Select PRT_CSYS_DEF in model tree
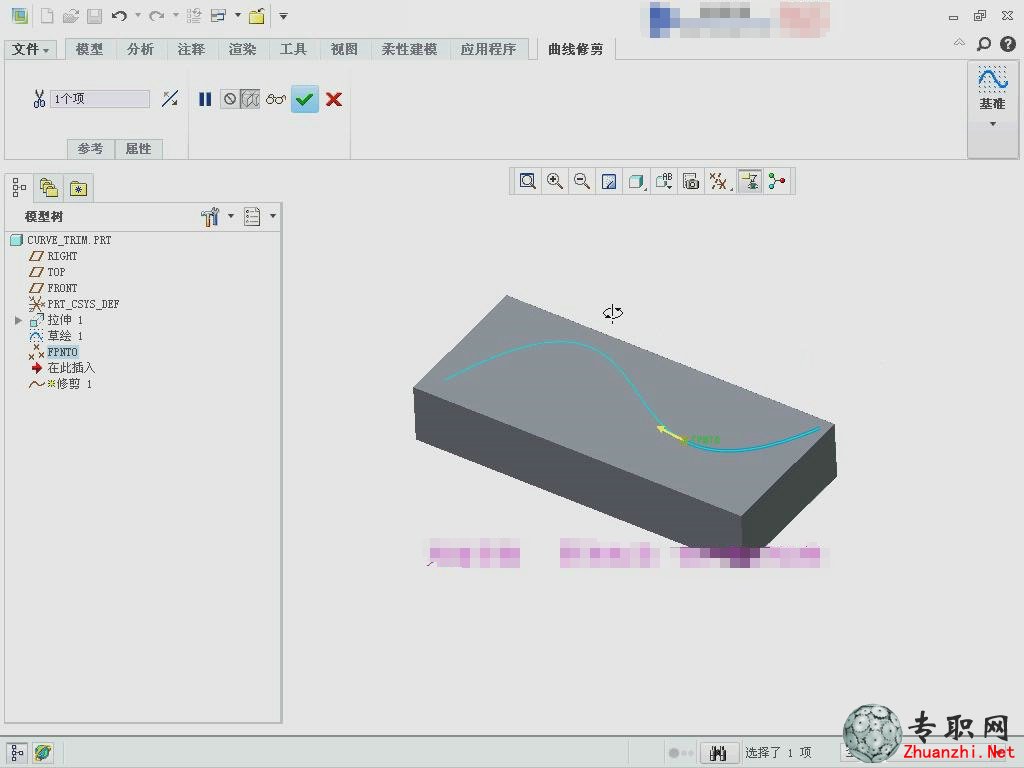The width and height of the screenshot is (1024, 768). pyautogui.click(x=83, y=304)
